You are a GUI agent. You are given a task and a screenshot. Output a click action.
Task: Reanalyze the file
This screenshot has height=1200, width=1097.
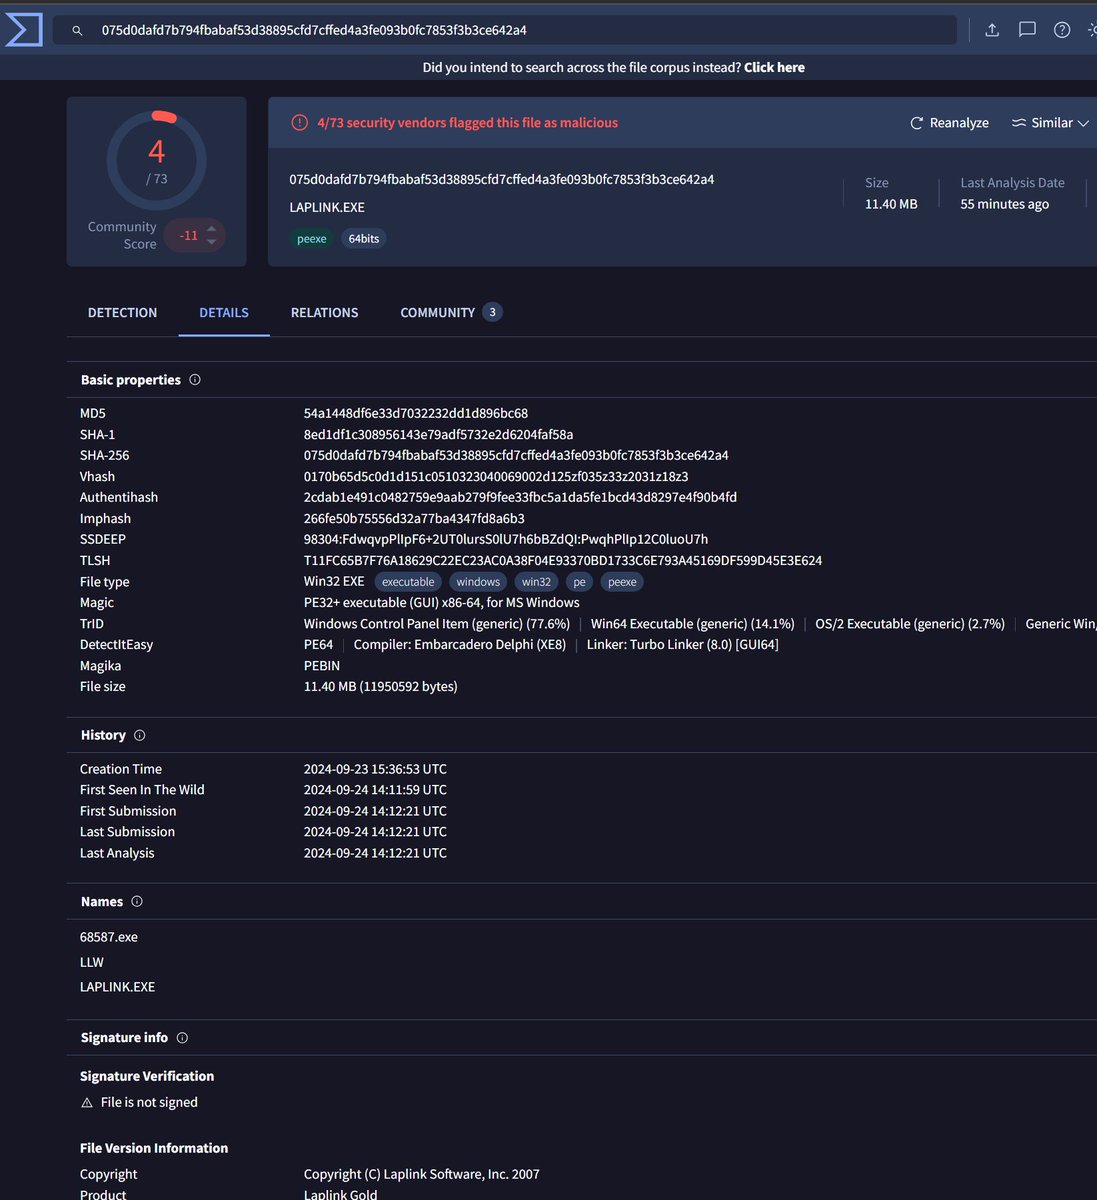click(949, 123)
